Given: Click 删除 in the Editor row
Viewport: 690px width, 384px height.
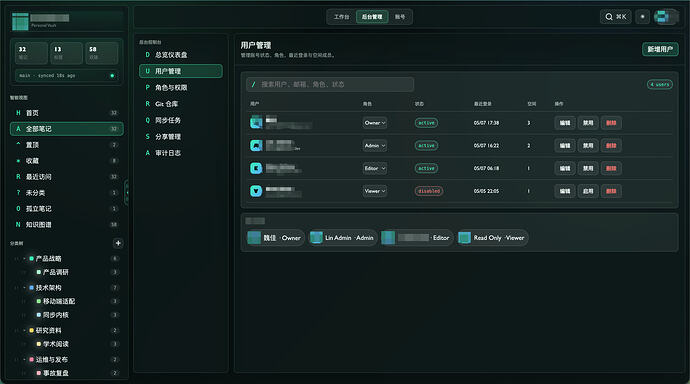Looking at the screenshot, I should (x=611, y=168).
